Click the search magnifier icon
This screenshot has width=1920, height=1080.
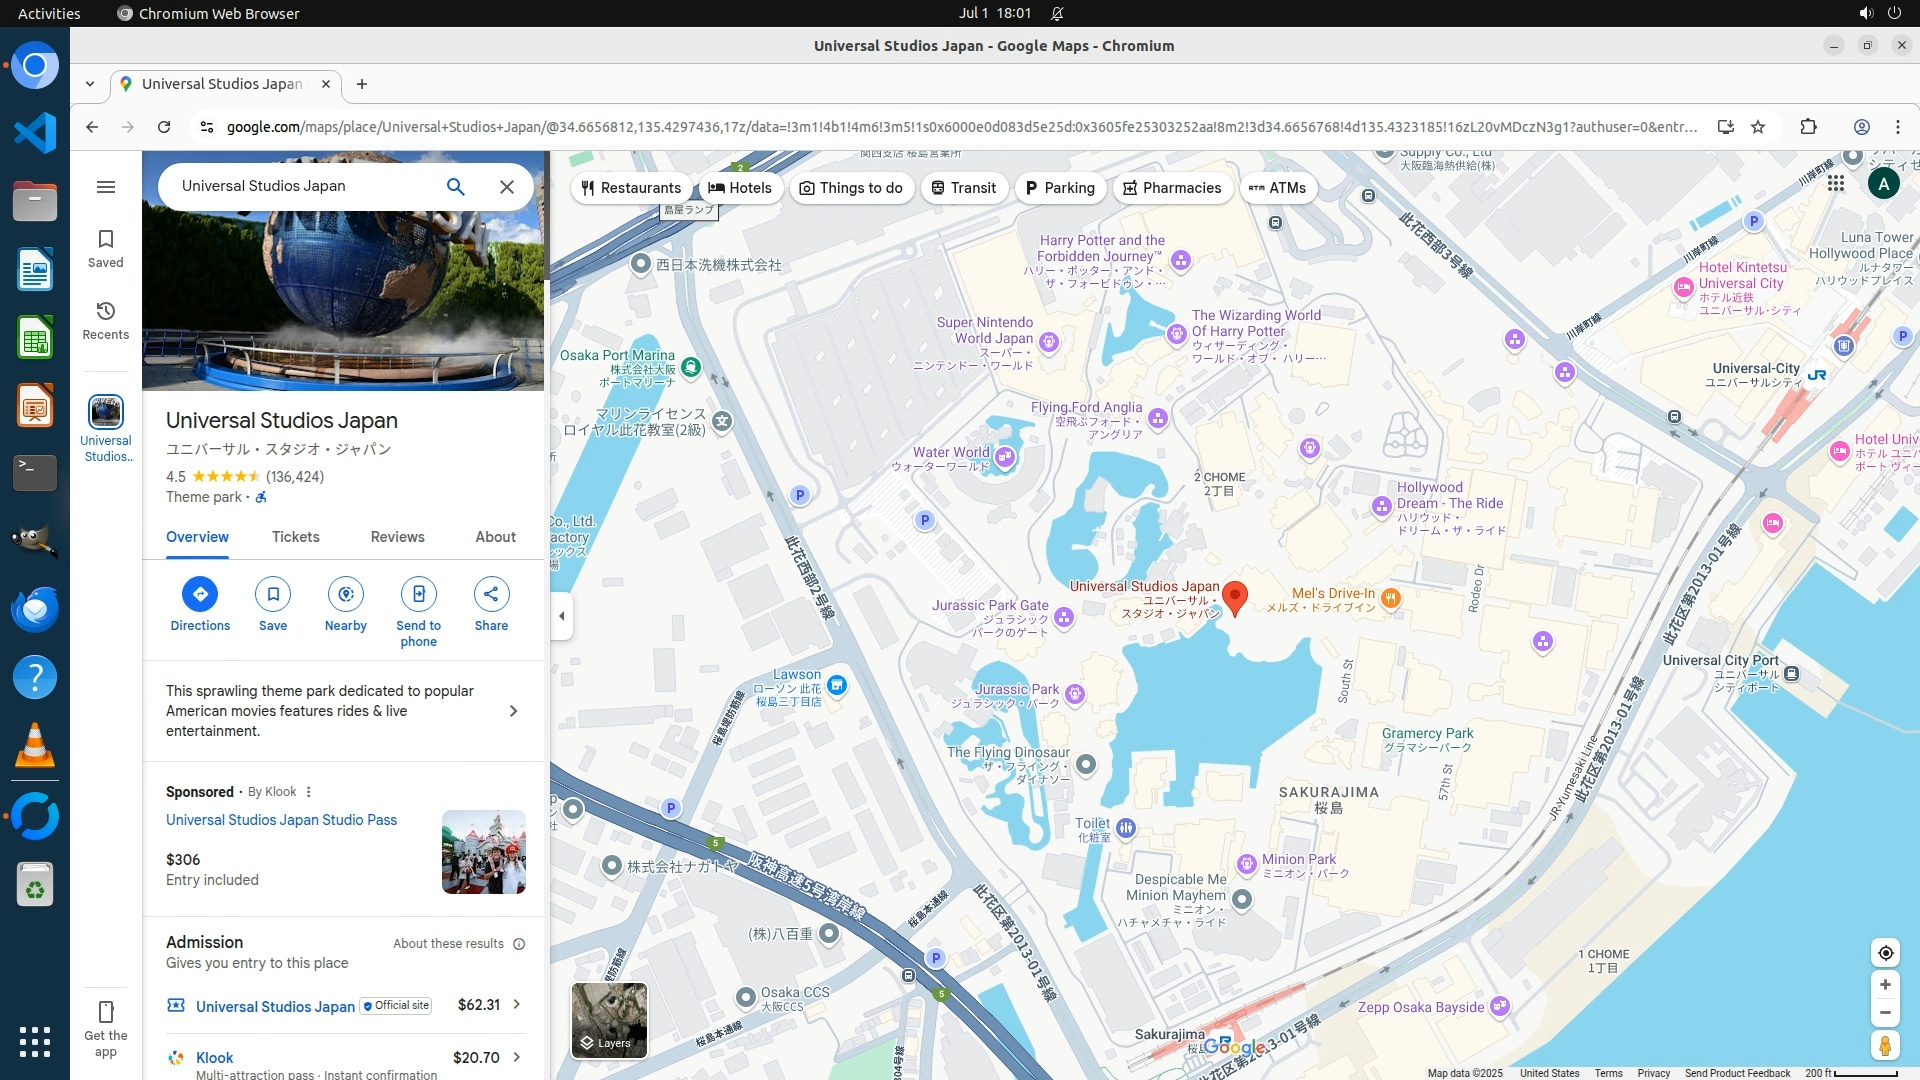[x=455, y=187]
